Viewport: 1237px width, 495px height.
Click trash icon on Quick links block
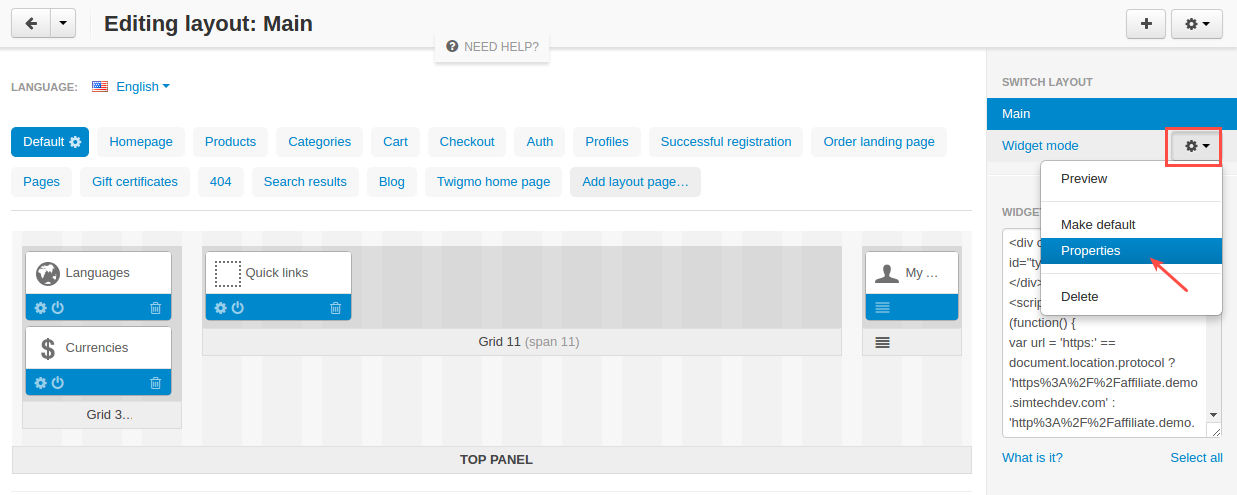(x=335, y=308)
